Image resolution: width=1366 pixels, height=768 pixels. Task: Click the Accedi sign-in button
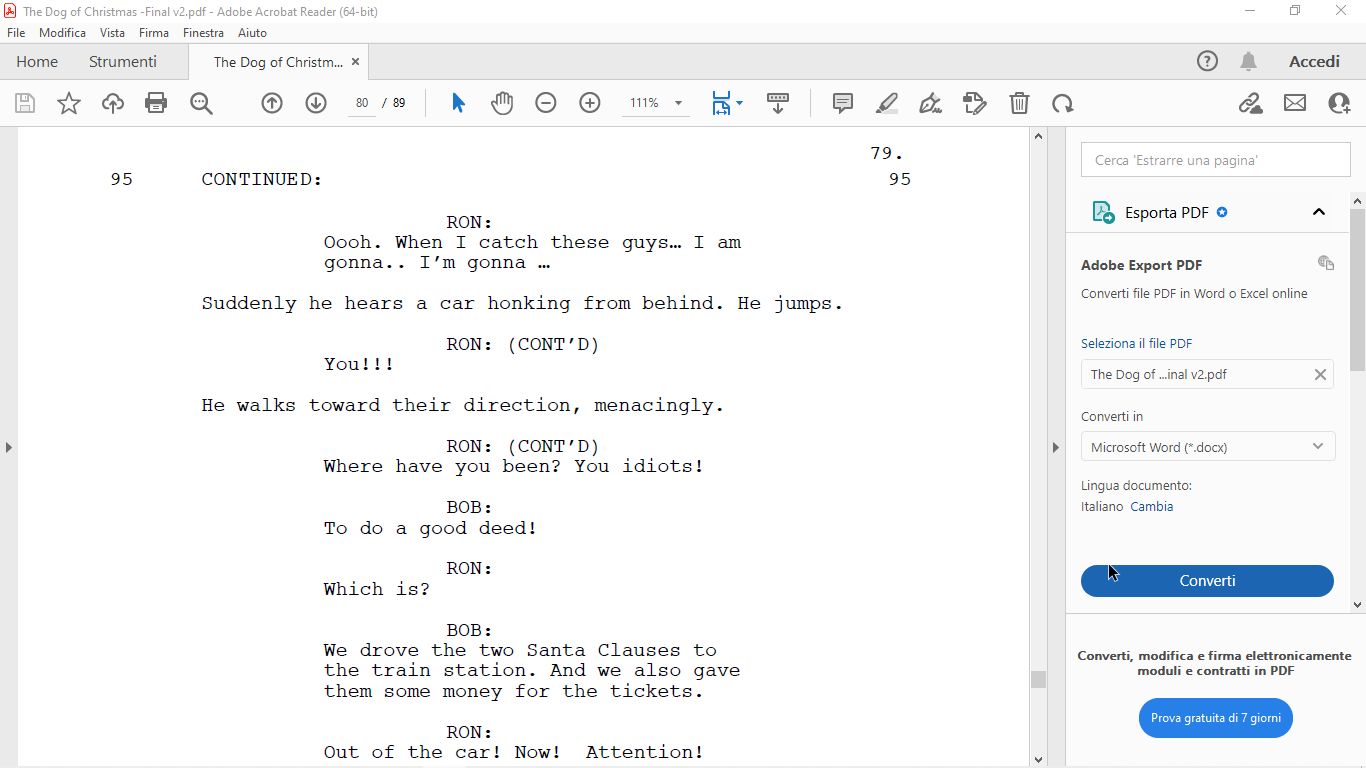tap(1314, 61)
